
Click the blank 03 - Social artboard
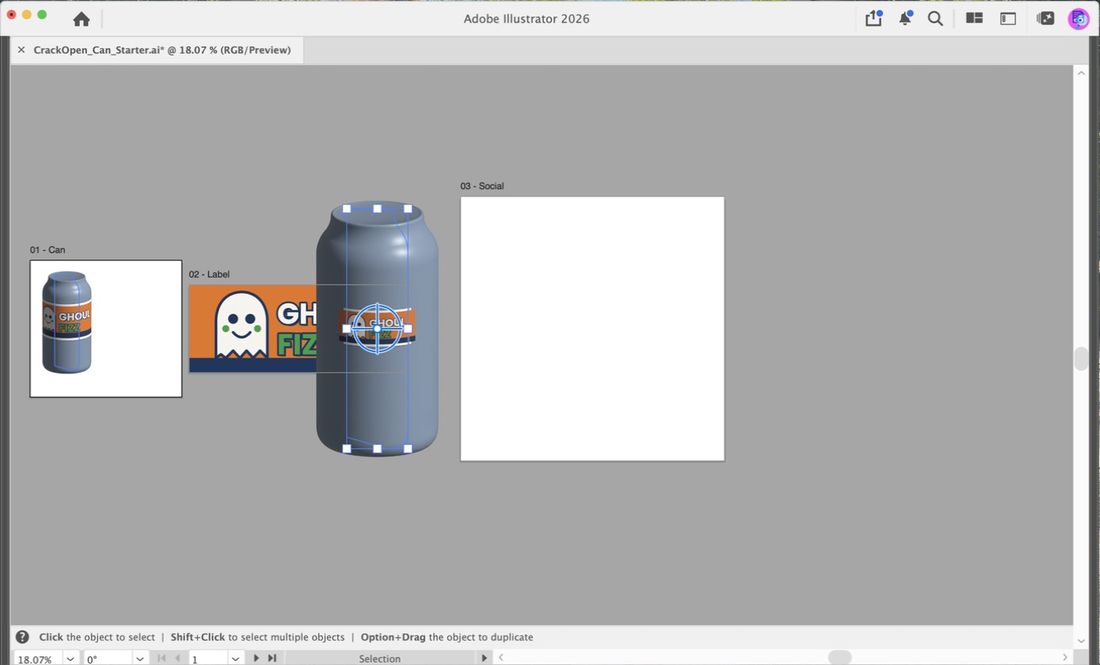click(x=592, y=329)
